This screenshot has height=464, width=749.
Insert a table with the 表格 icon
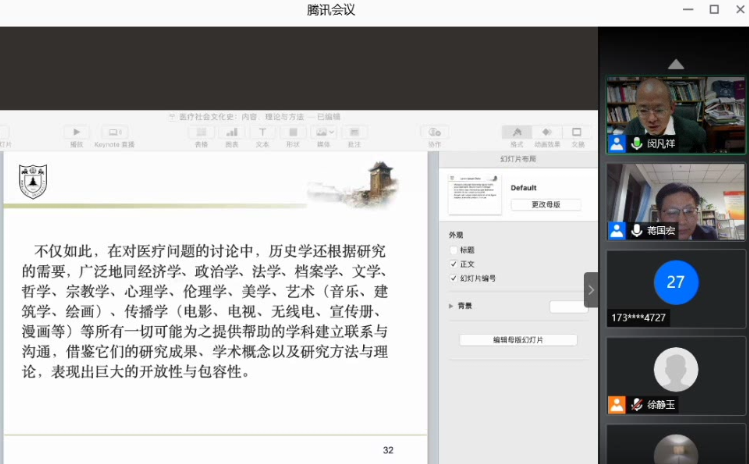click(x=201, y=132)
